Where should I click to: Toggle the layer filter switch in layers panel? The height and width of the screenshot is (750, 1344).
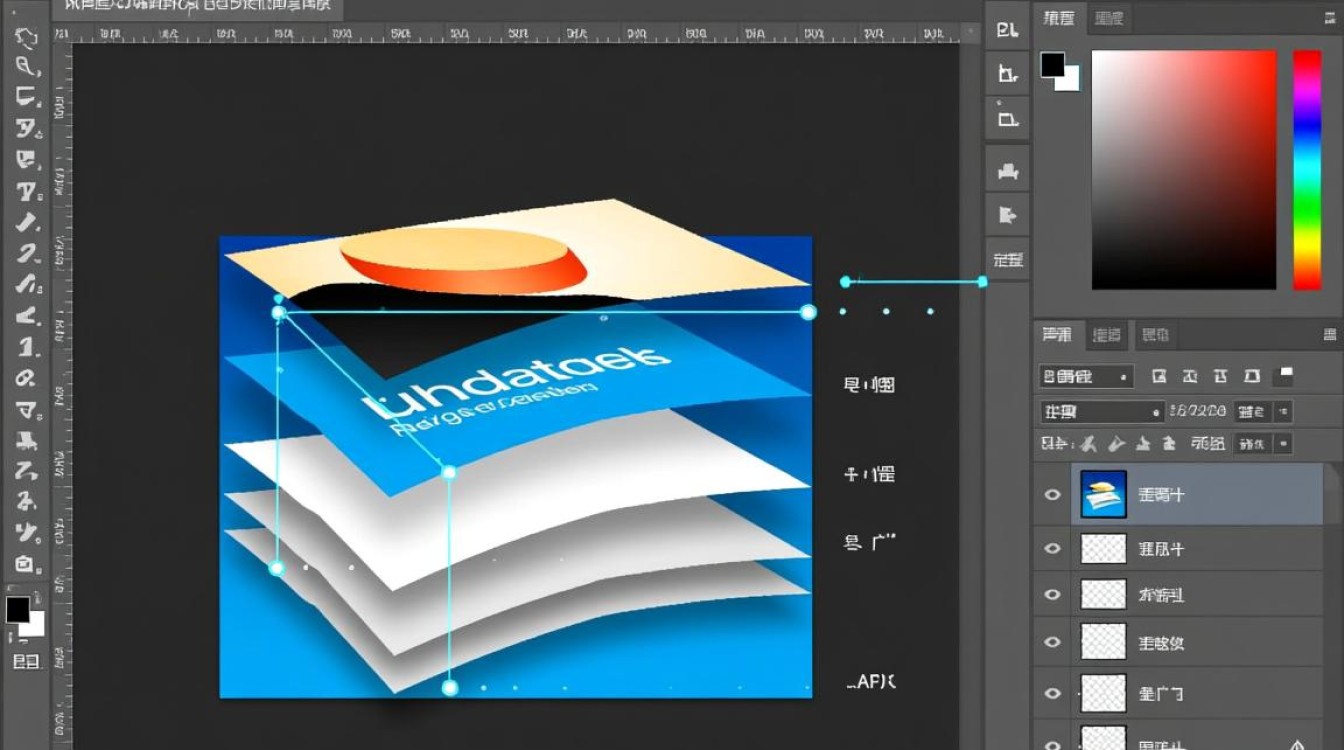pyautogui.click(x=1284, y=377)
